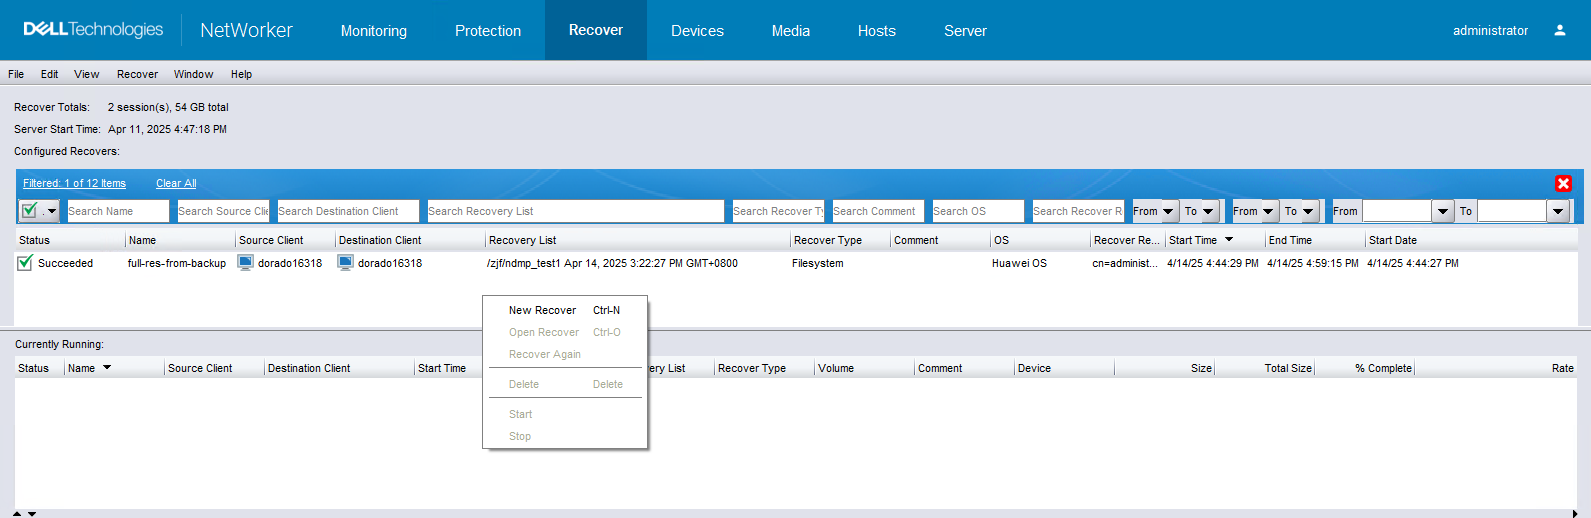Click the Succeeded status checkmark icon
The width and height of the screenshot is (1591, 518).
[x=25, y=263]
